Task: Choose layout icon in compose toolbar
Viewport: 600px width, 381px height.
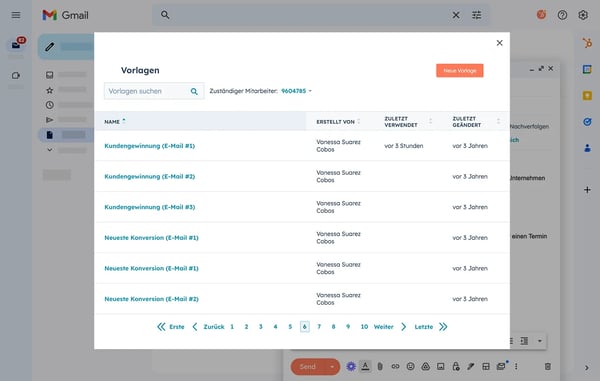Action: tap(486, 366)
